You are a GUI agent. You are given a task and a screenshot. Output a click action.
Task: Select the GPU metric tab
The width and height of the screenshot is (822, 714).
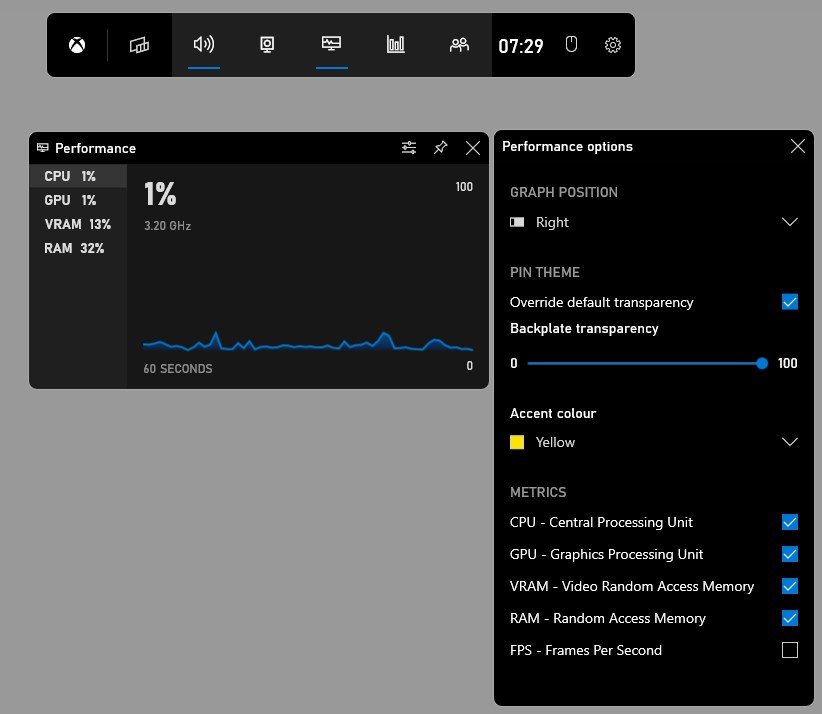tap(78, 200)
